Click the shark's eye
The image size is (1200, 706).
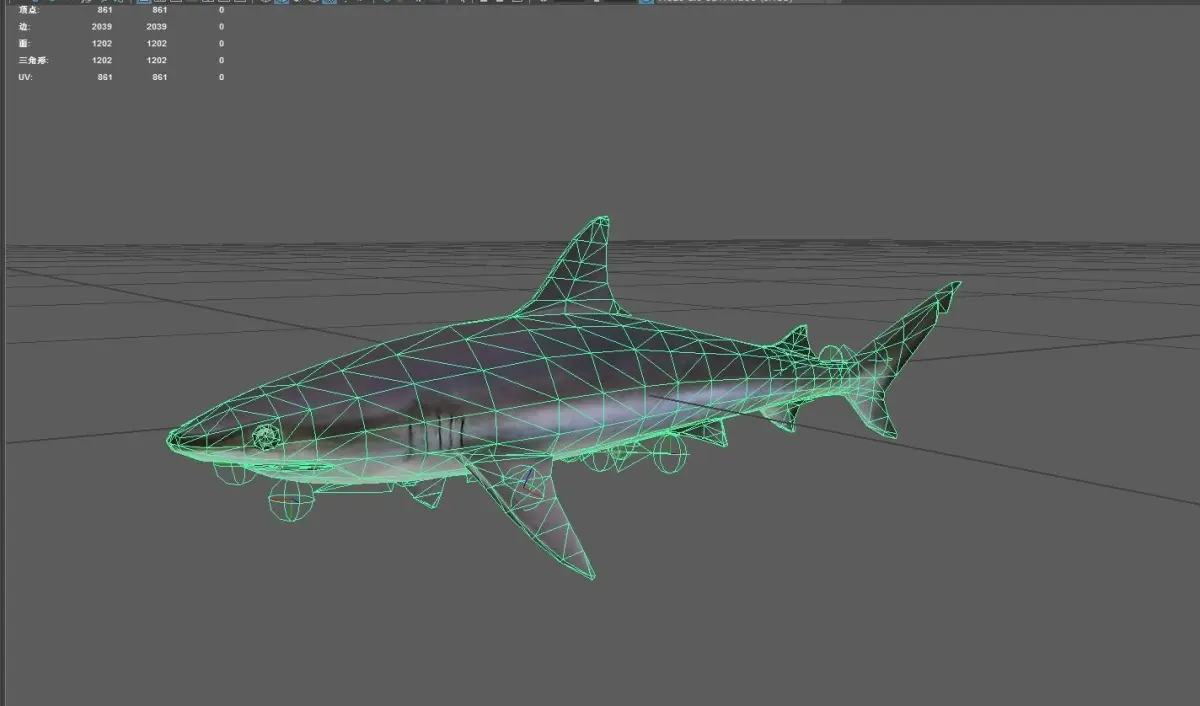266,436
